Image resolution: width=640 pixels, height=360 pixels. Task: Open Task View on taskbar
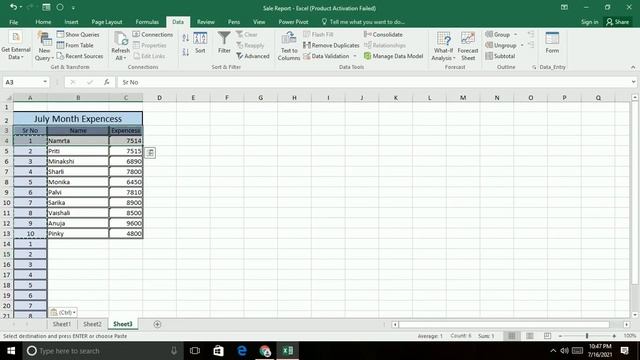(195, 351)
